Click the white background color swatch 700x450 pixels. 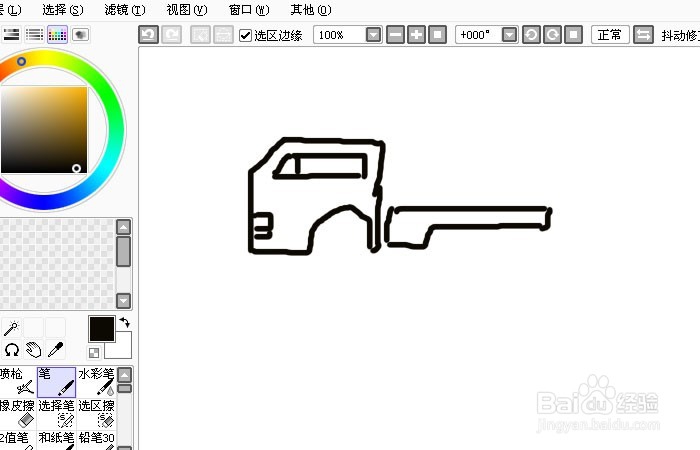pos(124,350)
